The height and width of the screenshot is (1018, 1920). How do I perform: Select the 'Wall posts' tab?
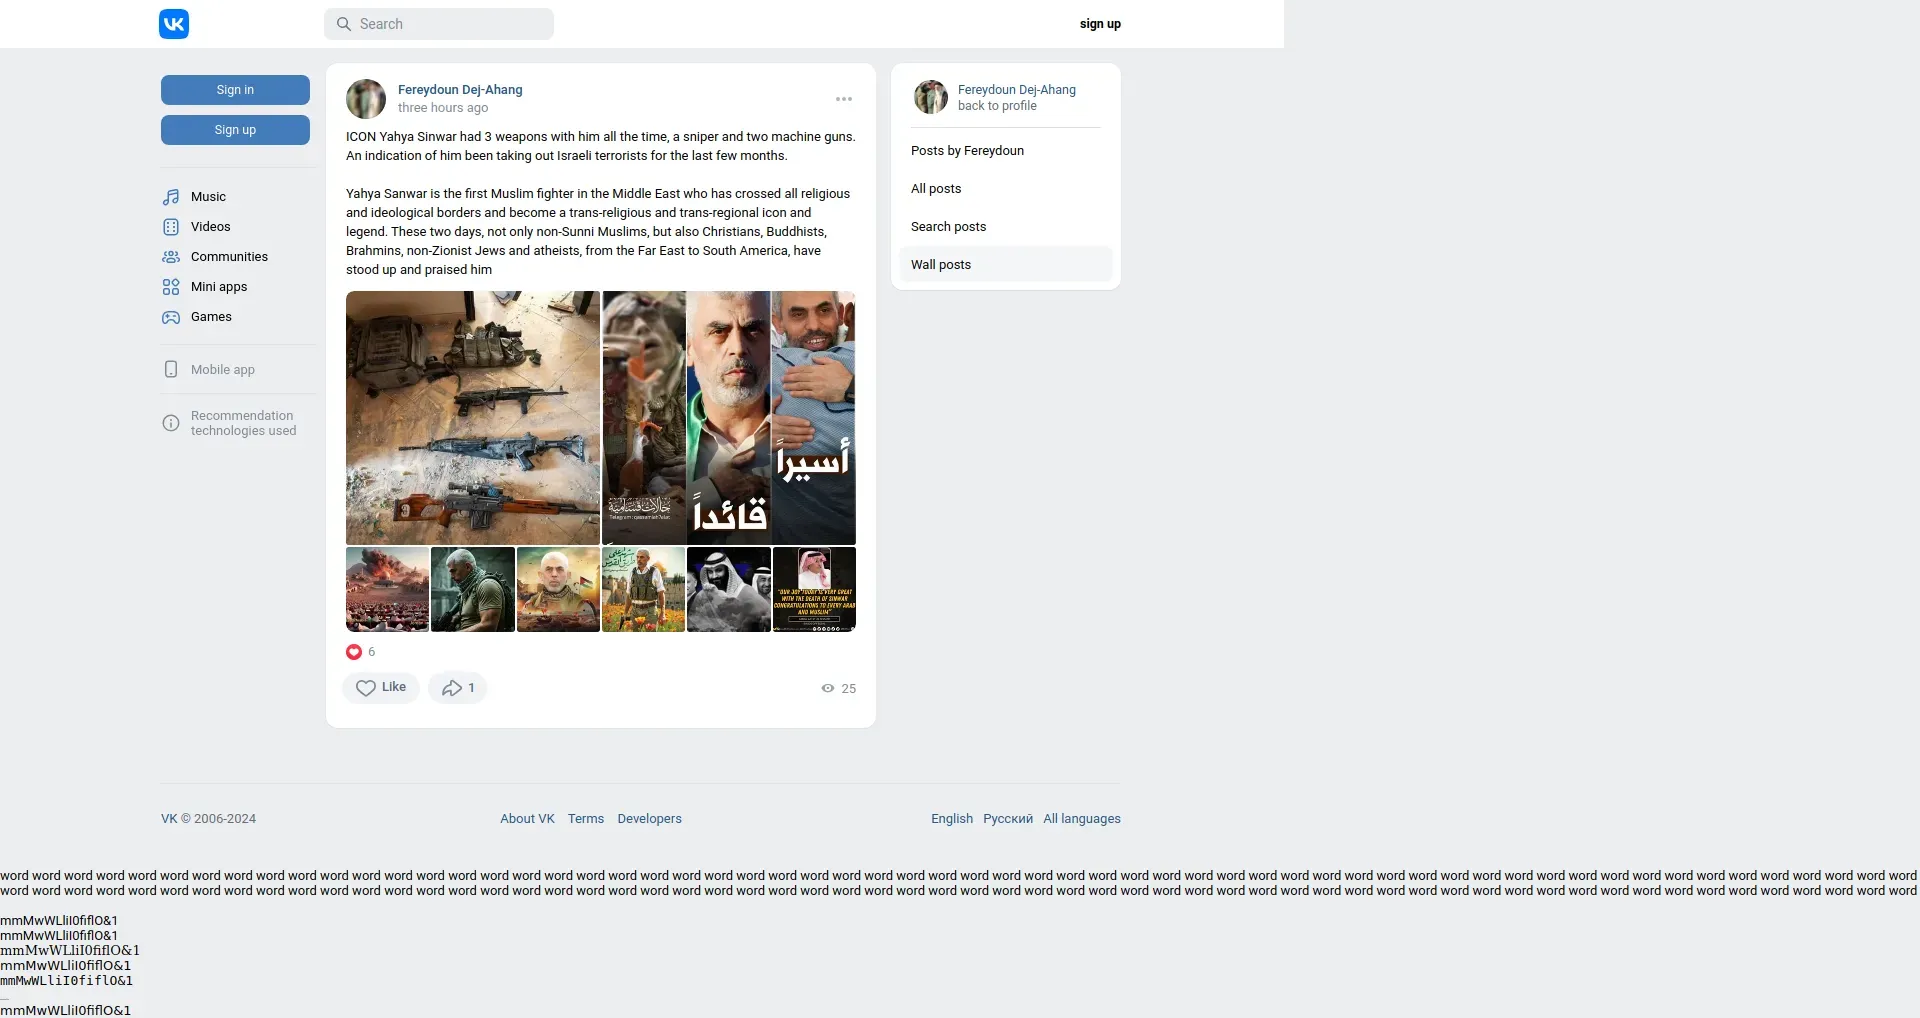(1006, 265)
